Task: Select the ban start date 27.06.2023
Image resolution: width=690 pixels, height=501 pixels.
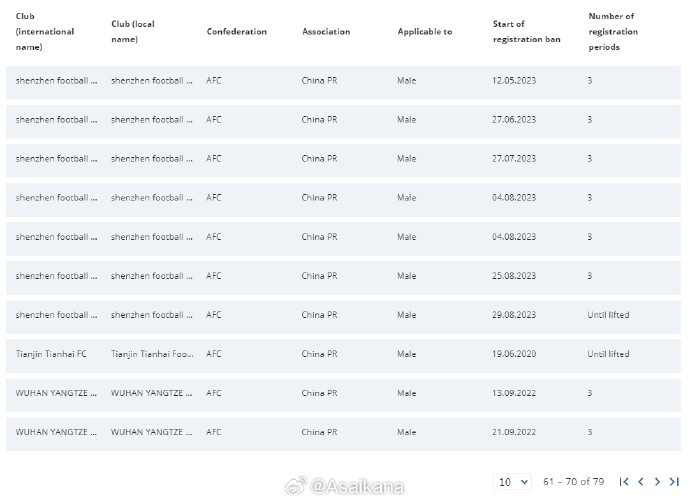Action: [x=514, y=120]
